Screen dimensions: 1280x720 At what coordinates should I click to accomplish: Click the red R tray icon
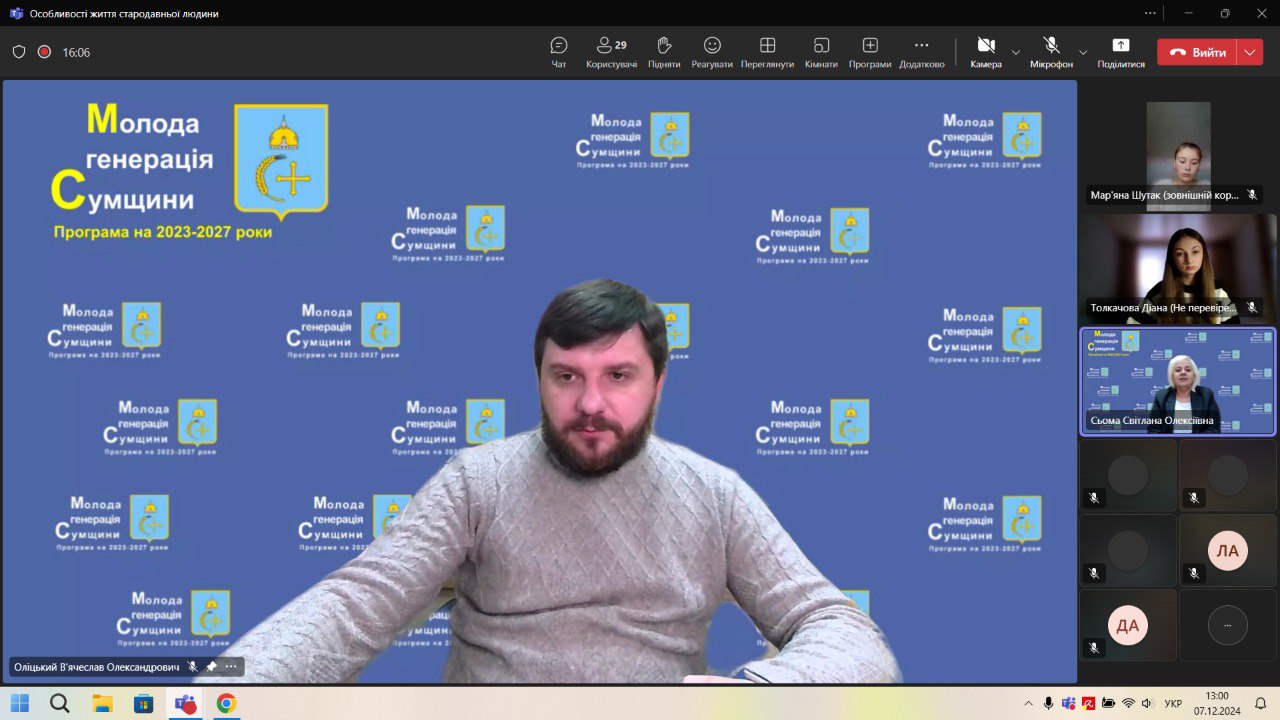pyautogui.click(x=1089, y=703)
